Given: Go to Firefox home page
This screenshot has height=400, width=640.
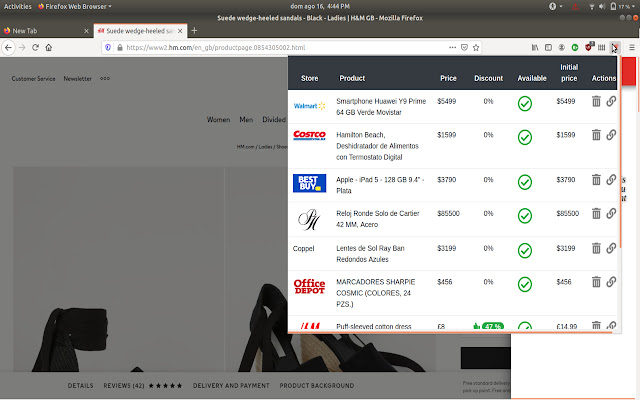Looking at the screenshot, I should pyautogui.click(x=49, y=47).
